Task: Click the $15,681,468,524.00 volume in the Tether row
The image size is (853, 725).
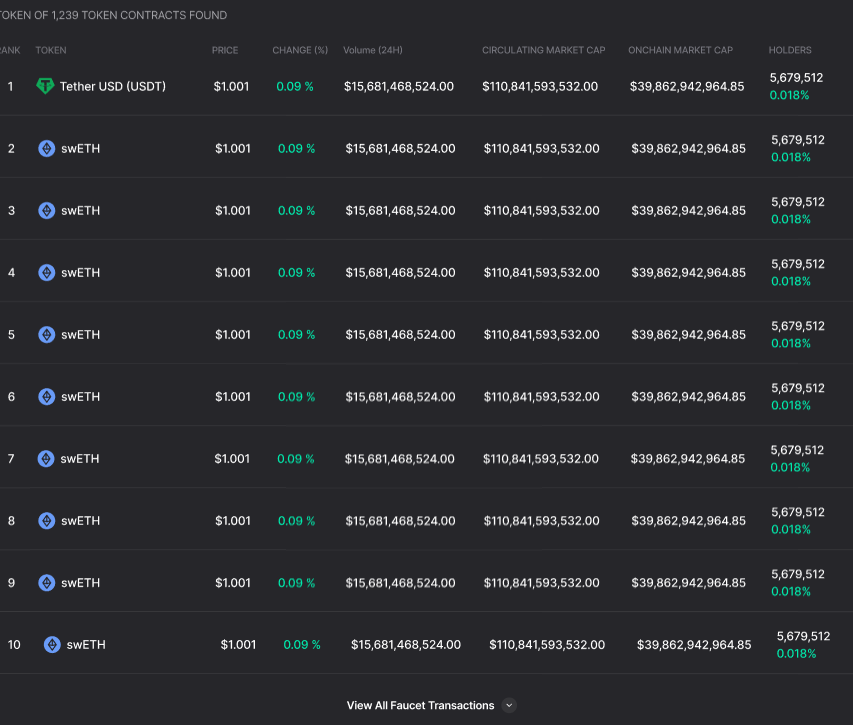Action: click(399, 86)
